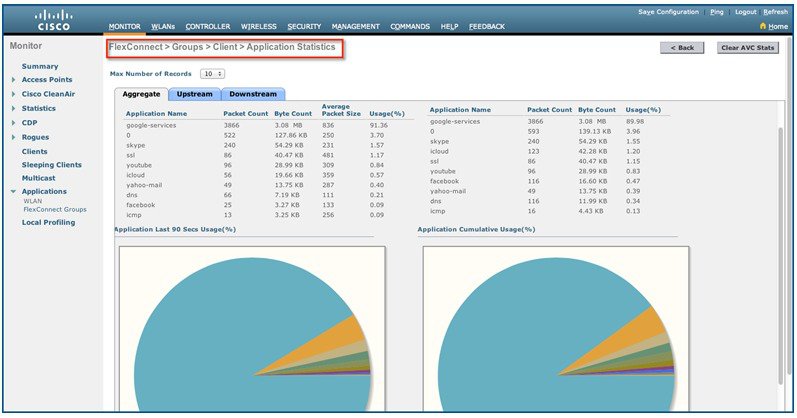Switch to the Upstream tab
797x418 pixels.
click(x=195, y=94)
